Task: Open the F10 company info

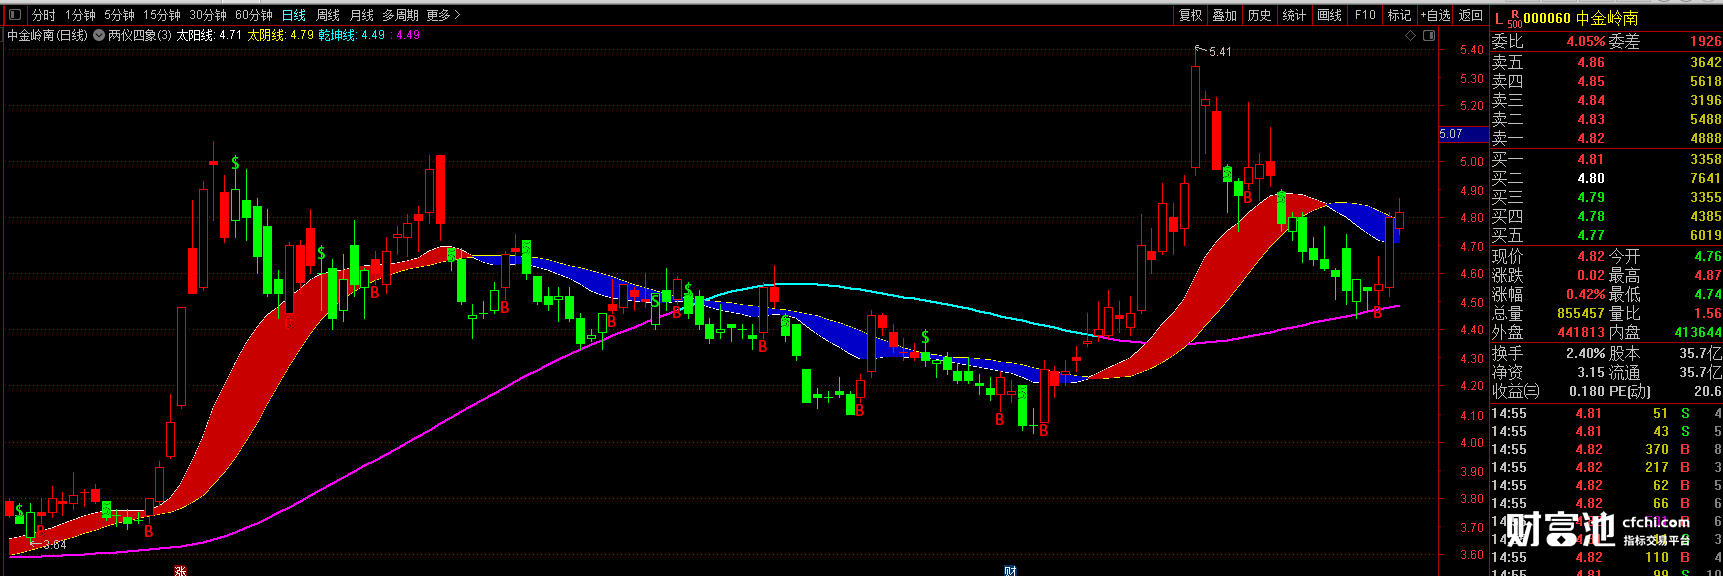Action: 1365,15
